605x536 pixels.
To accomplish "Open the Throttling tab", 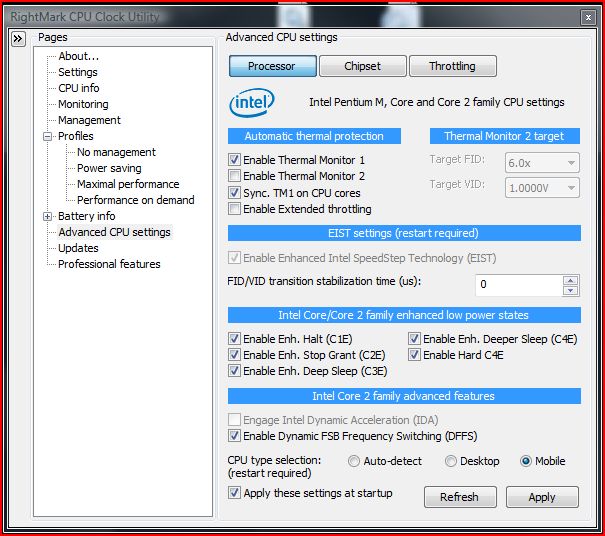I will (453, 66).
